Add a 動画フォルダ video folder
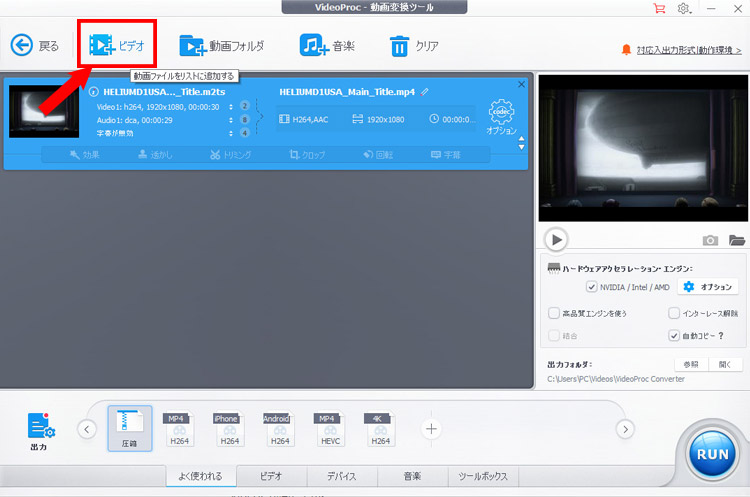The image size is (750, 497). point(221,46)
